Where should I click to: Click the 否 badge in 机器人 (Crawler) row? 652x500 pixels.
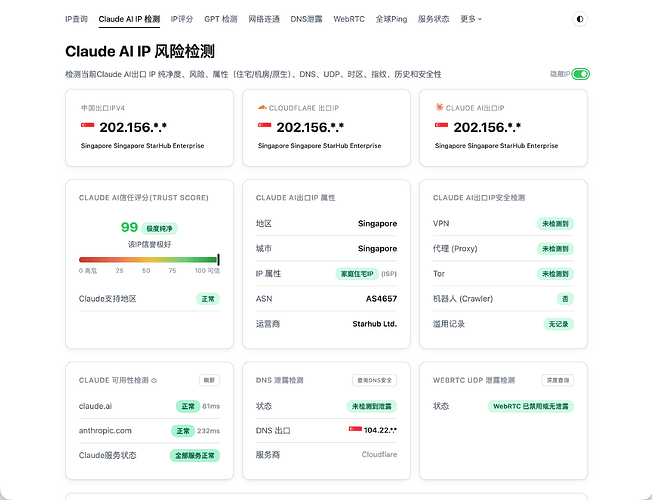pyautogui.click(x=565, y=299)
